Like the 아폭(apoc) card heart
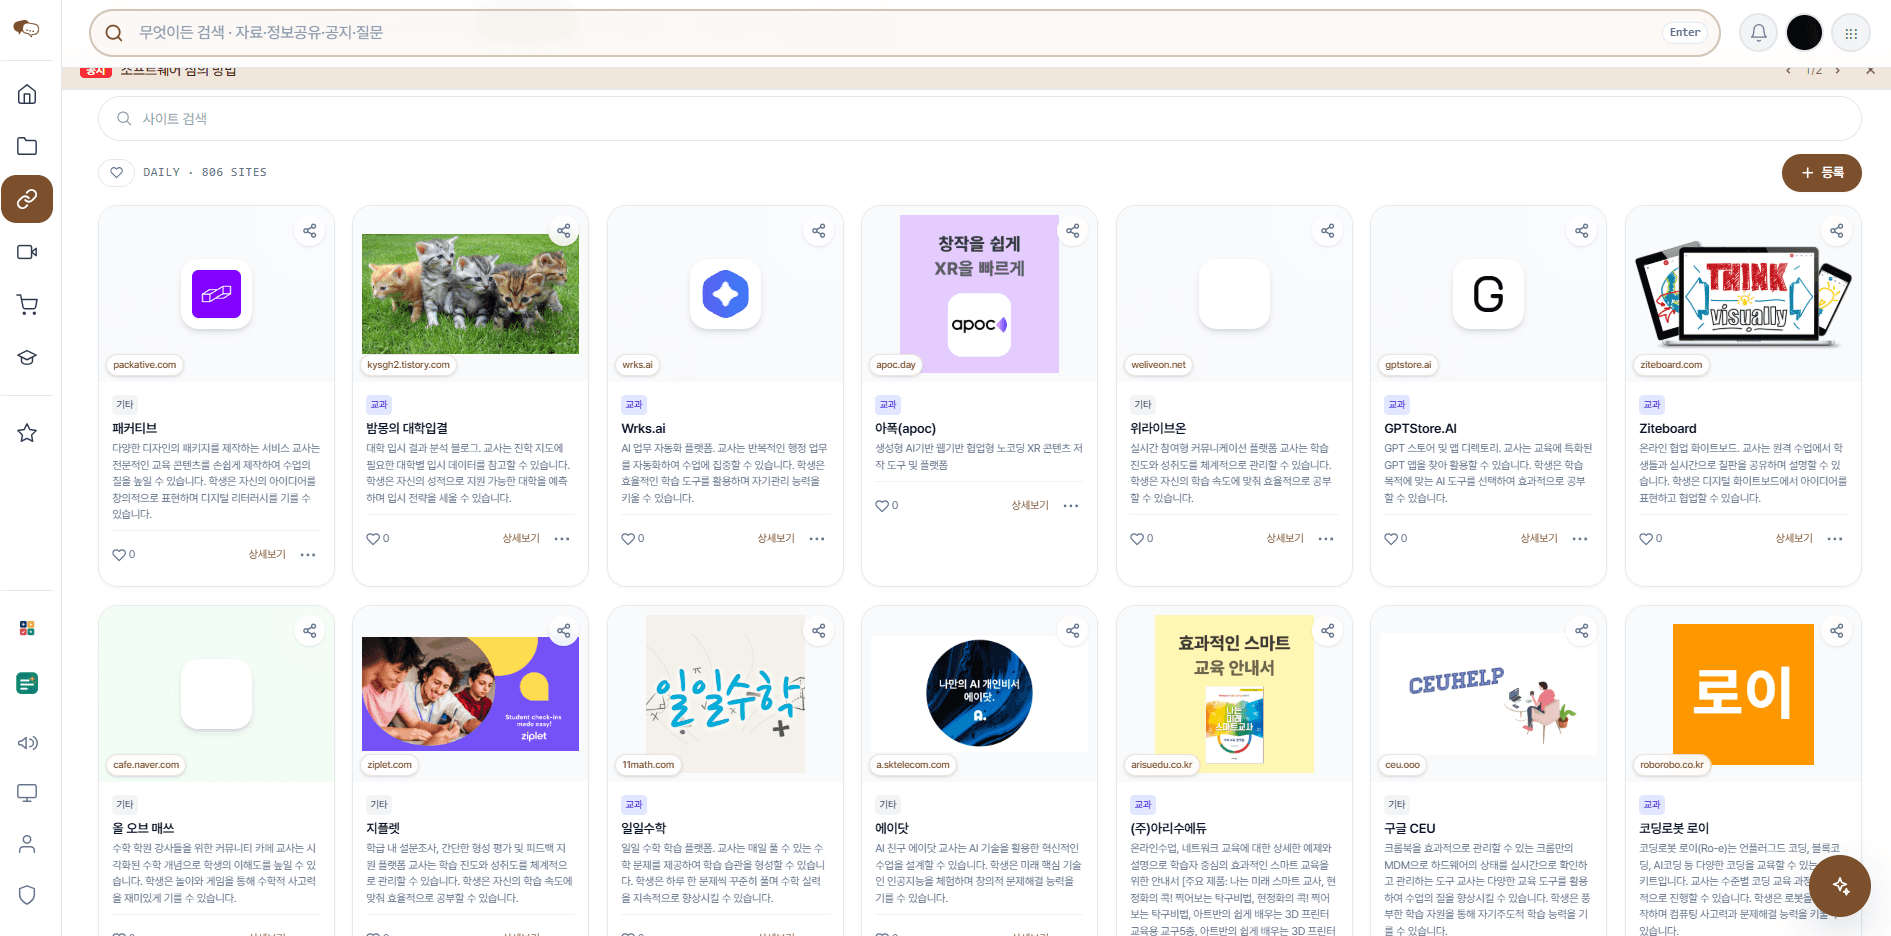 (x=882, y=505)
